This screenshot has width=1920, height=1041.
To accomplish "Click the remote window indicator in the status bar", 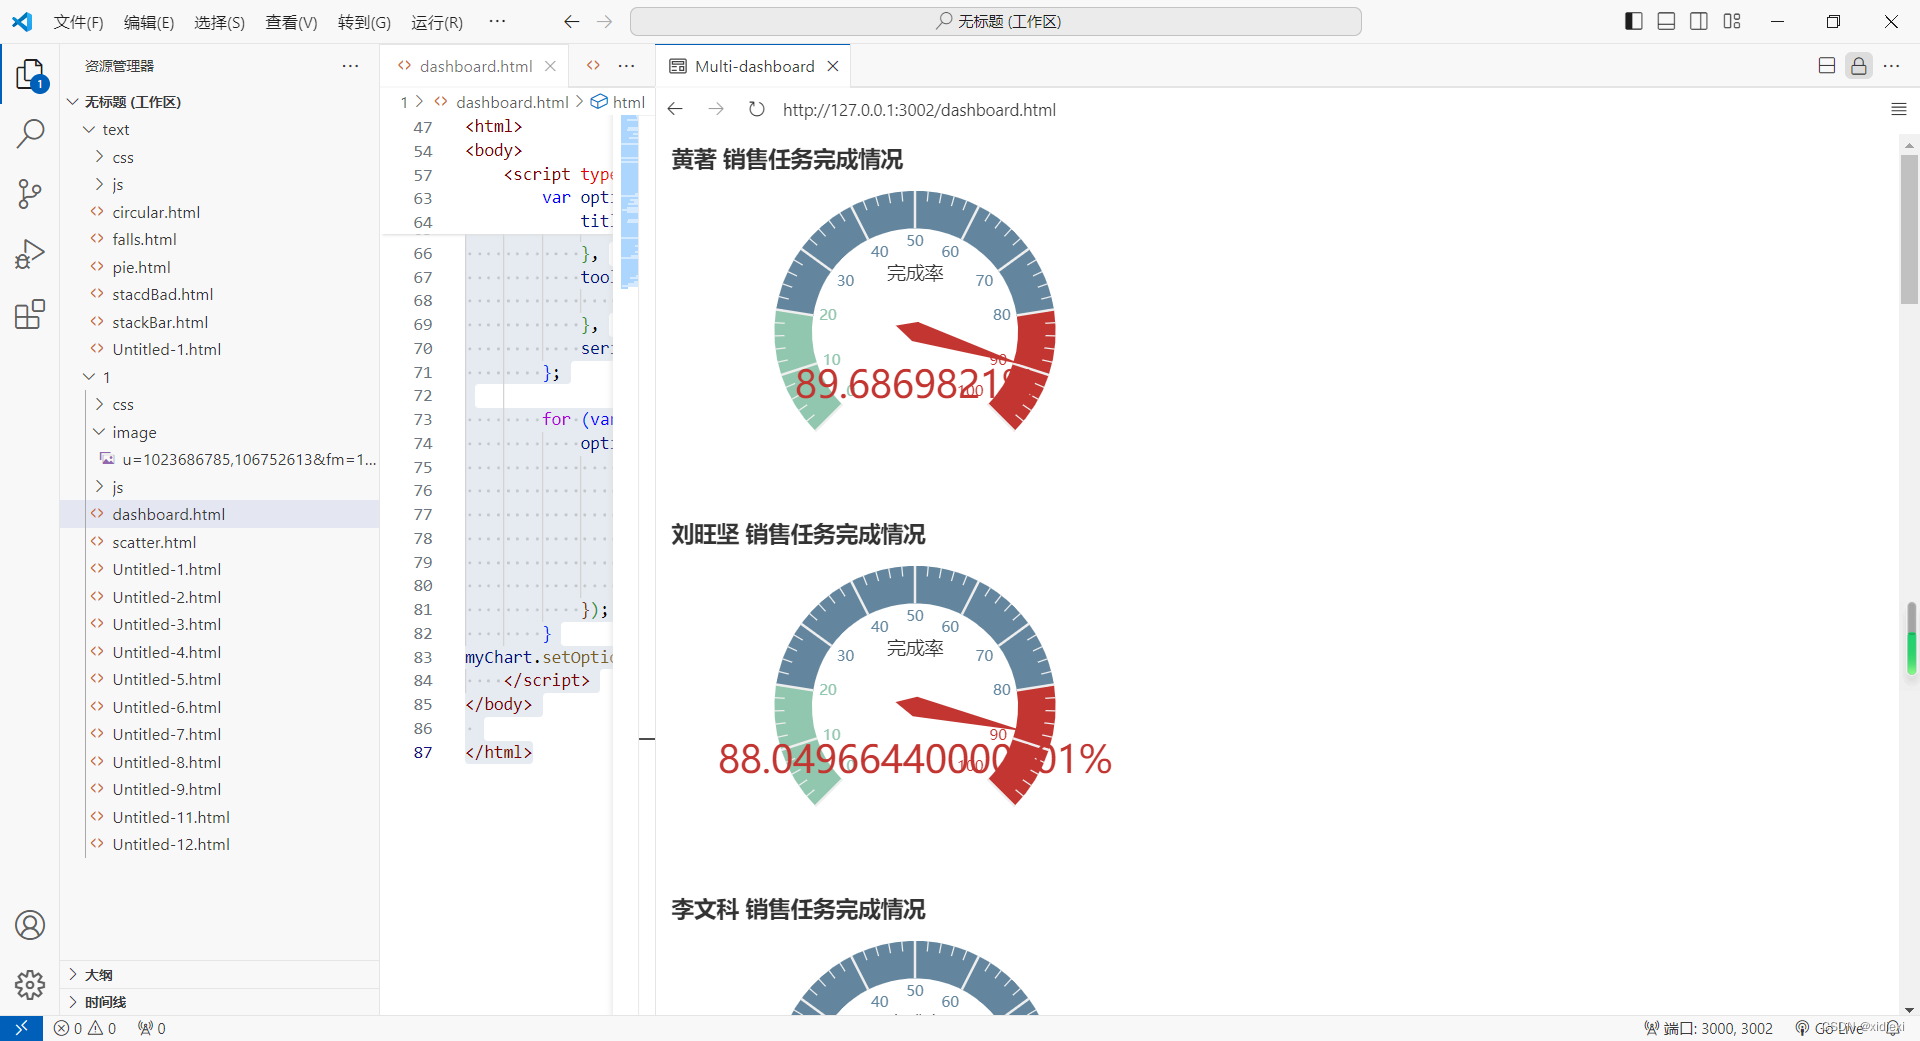I will coord(21,1028).
